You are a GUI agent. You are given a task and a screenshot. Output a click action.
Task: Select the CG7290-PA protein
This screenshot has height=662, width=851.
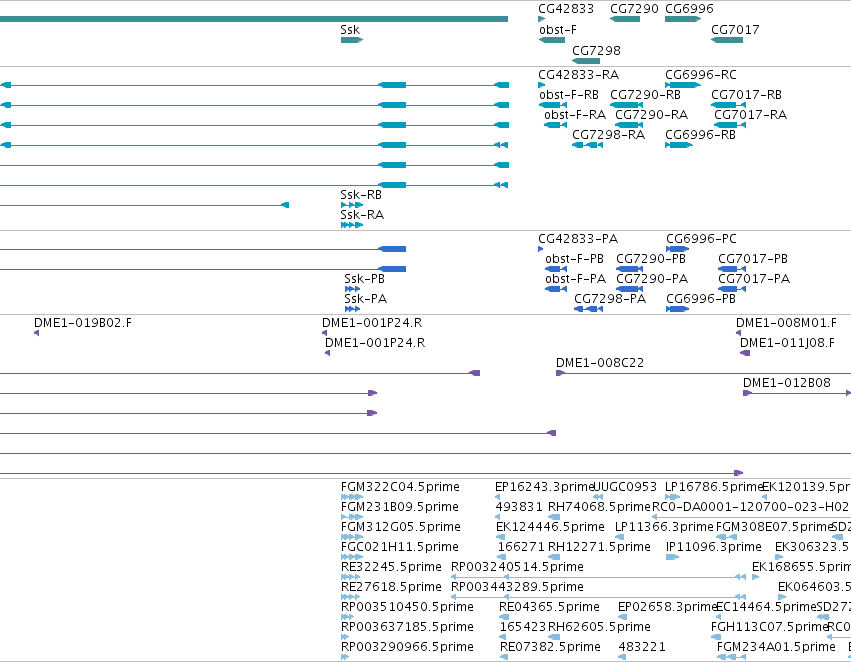[630, 289]
